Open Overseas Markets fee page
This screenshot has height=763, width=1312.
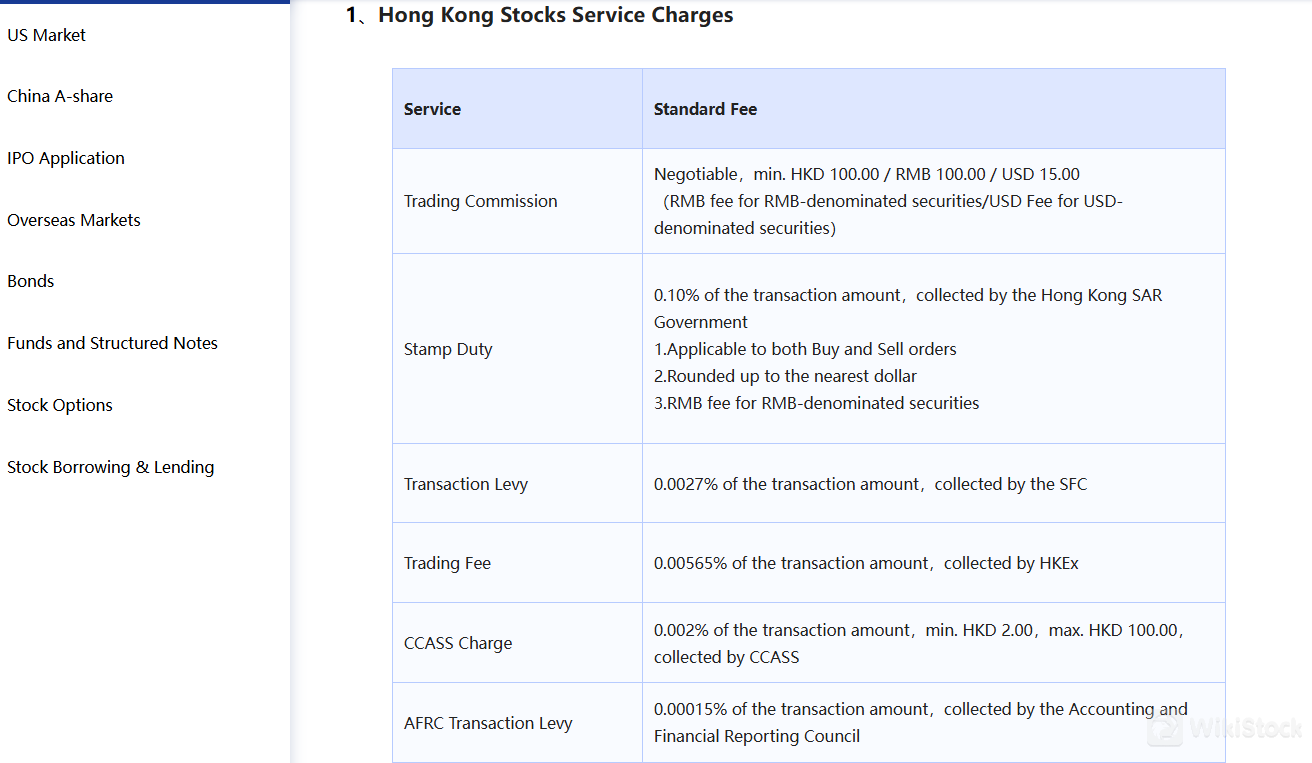[x=74, y=220]
